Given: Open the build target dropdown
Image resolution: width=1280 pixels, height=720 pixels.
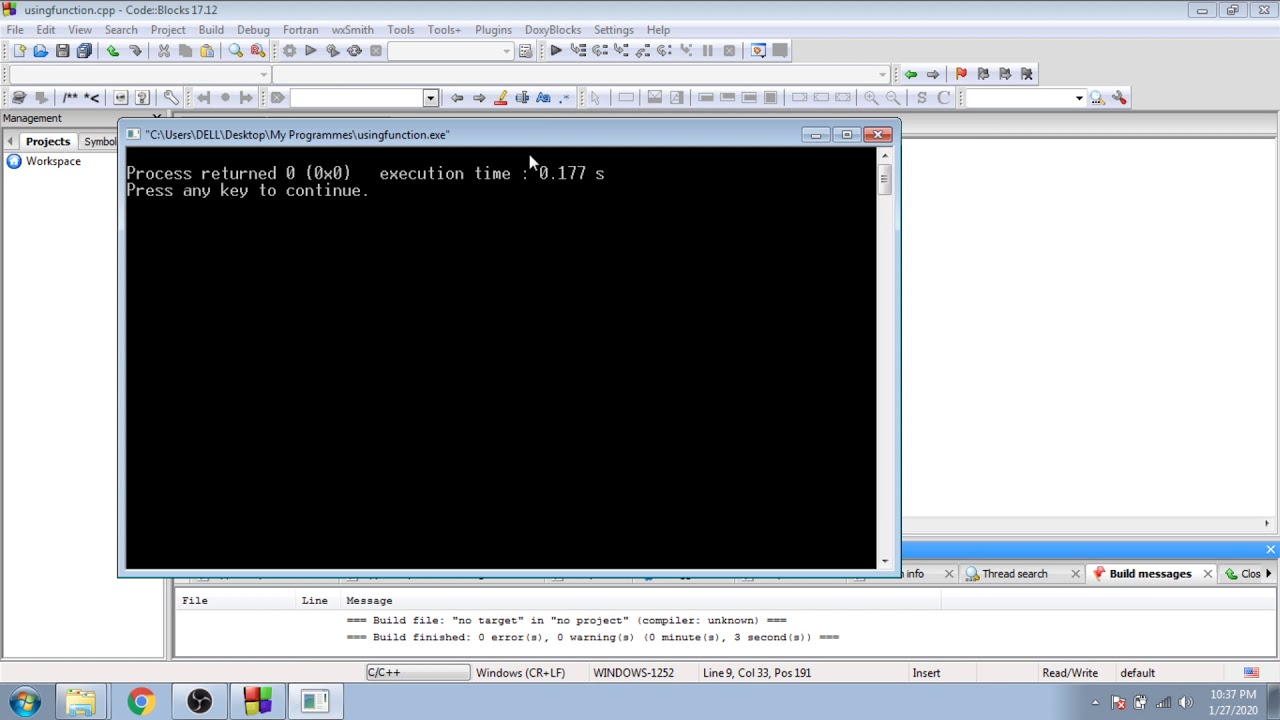Looking at the screenshot, I should [x=507, y=51].
